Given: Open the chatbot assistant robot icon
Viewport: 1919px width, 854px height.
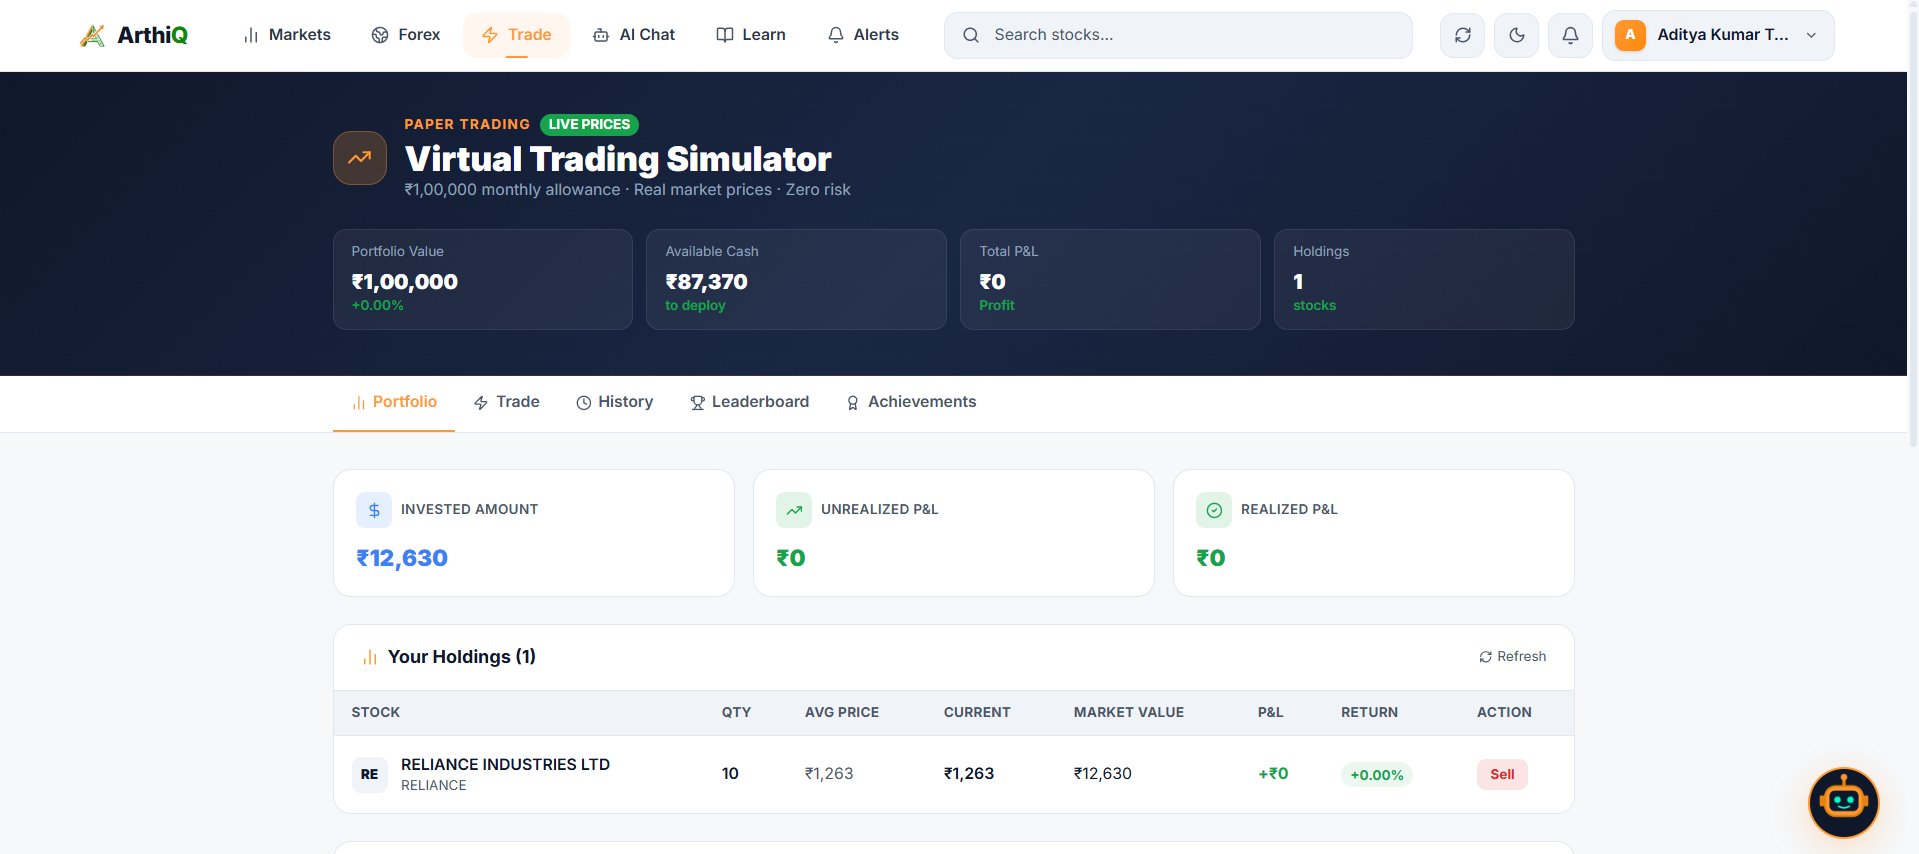Looking at the screenshot, I should [x=1844, y=802].
